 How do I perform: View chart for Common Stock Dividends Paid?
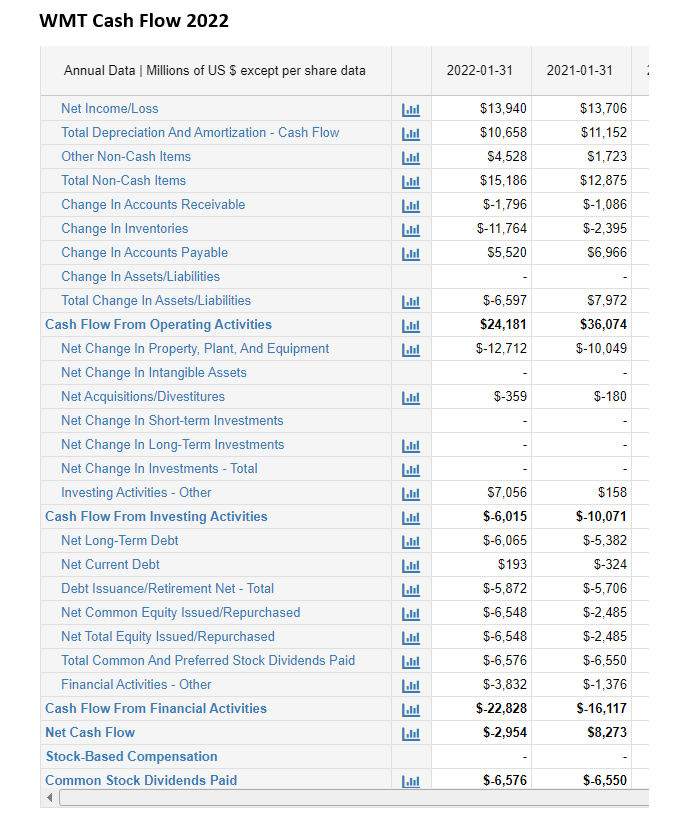411,781
